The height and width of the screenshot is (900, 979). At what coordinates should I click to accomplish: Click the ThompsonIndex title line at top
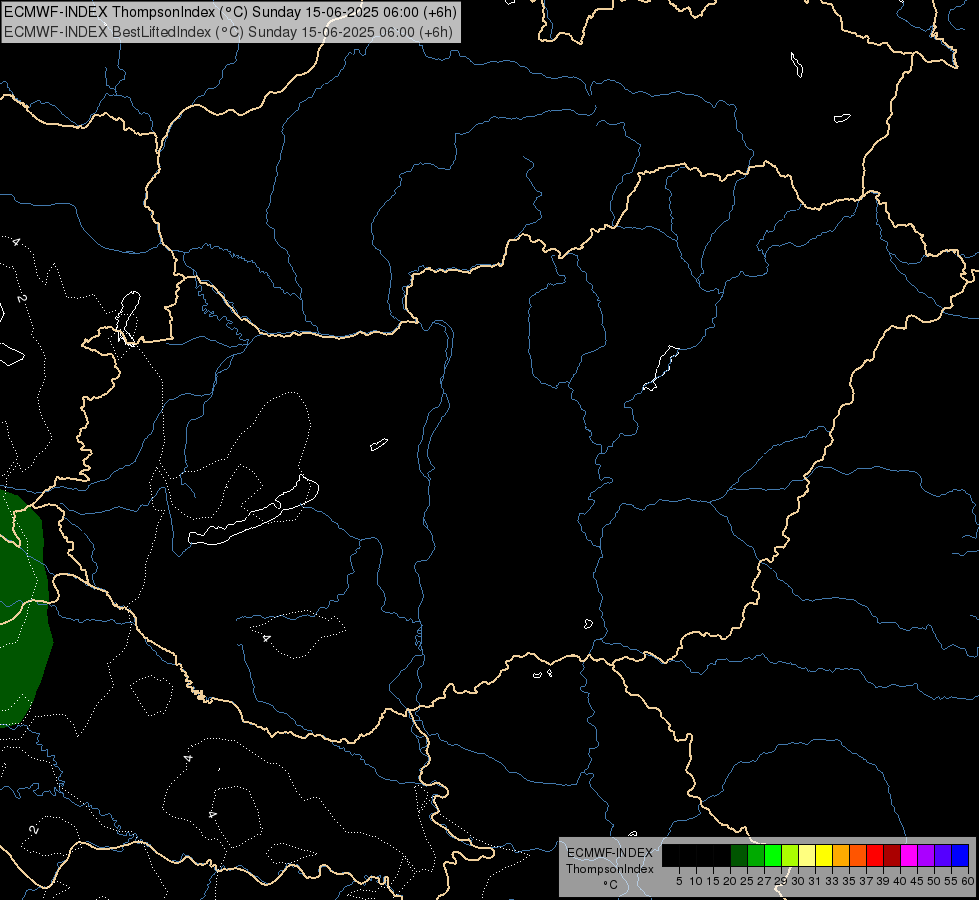click(x=230, y=12)
